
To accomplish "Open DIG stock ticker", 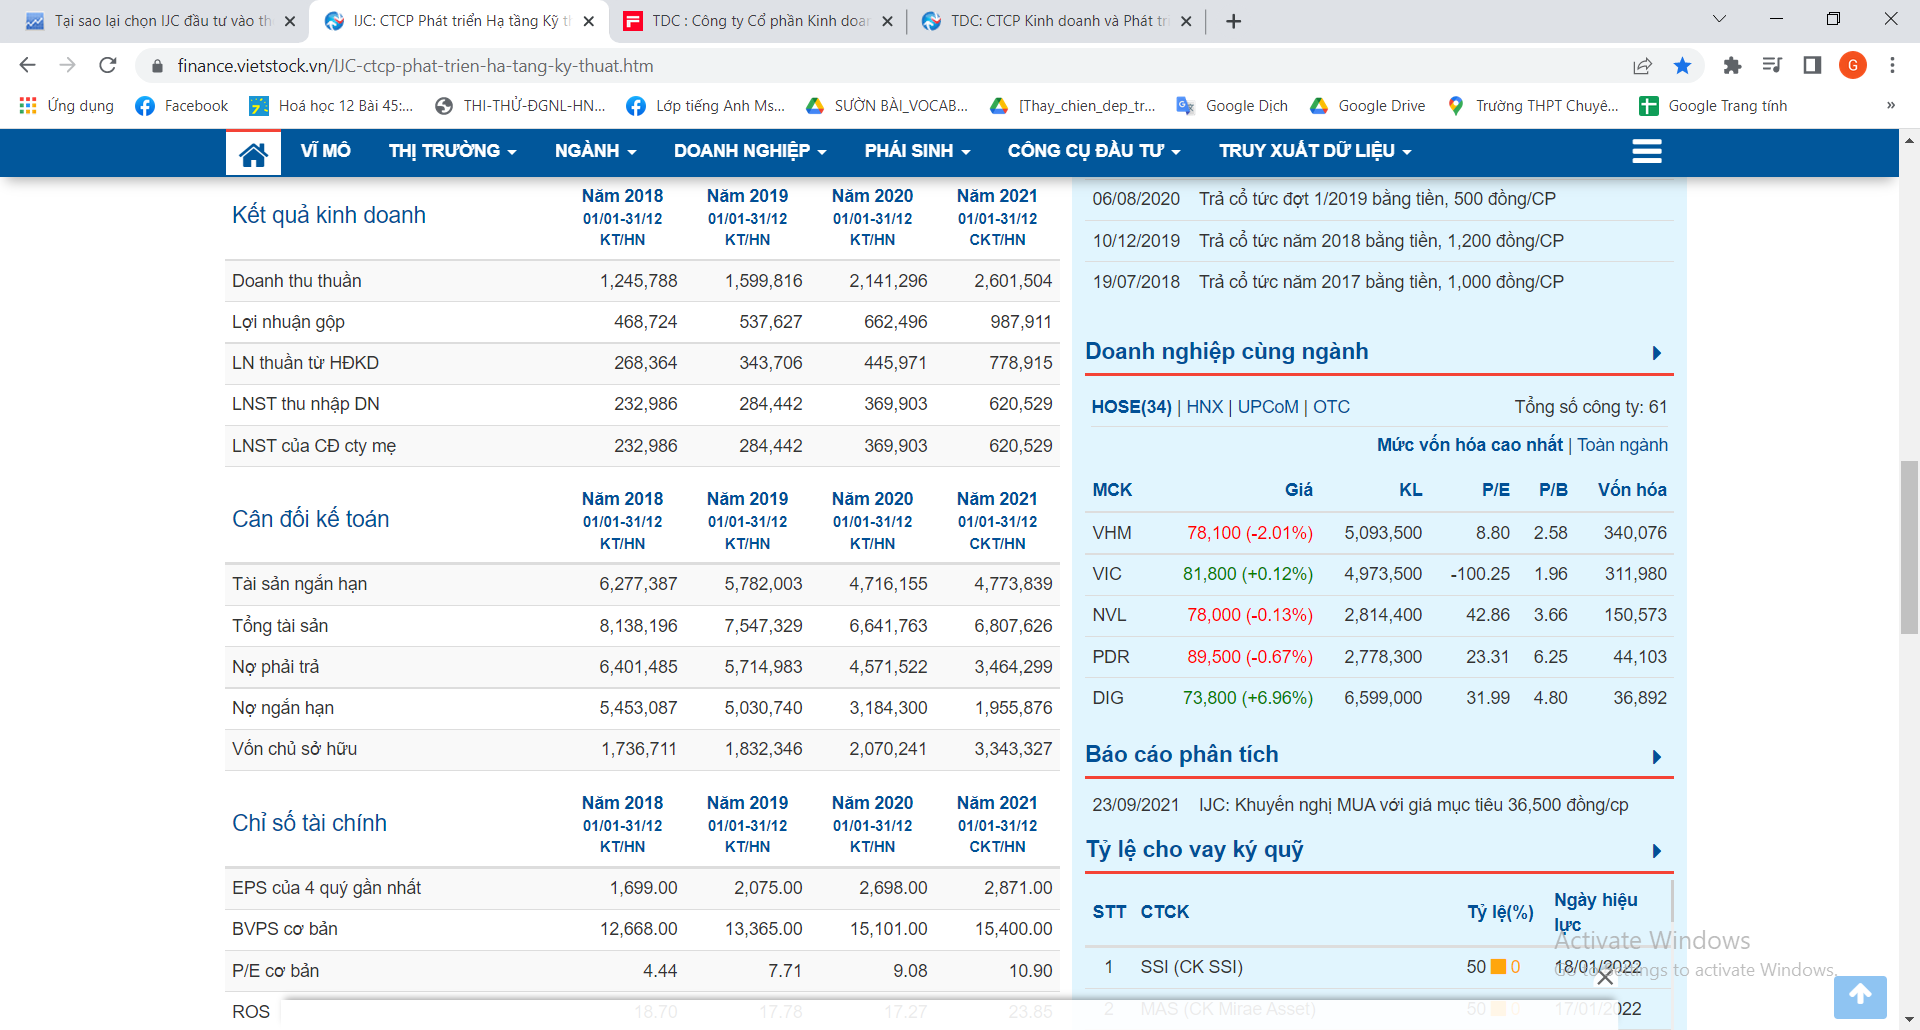I will pos(1108,698).
